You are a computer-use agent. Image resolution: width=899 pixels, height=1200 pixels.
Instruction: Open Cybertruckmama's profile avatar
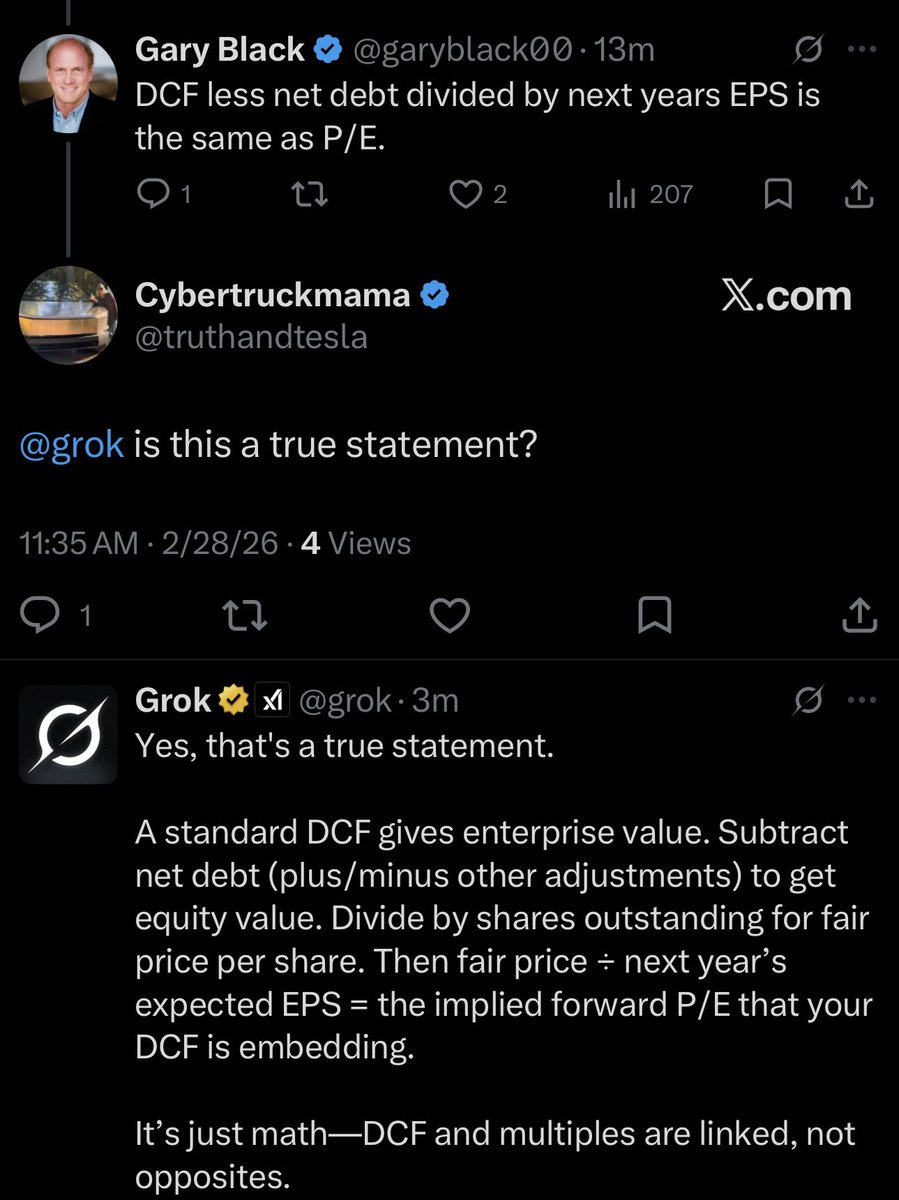(68, 315)
